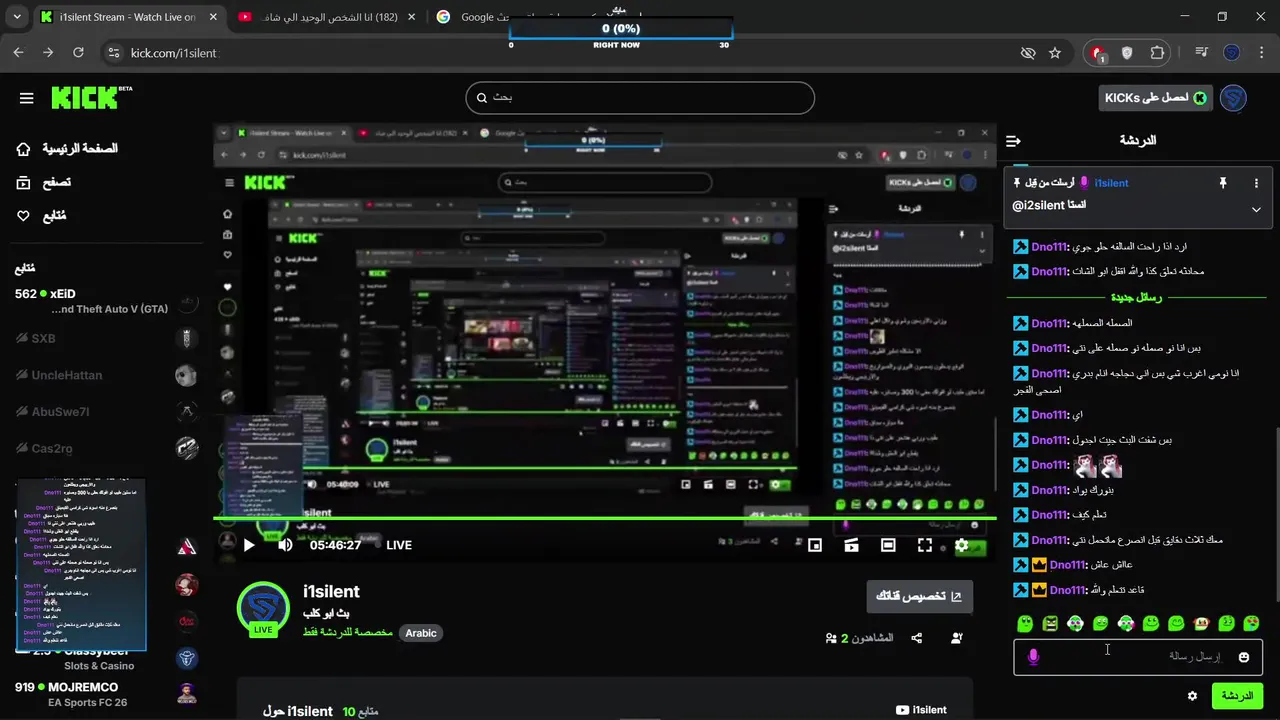Bookmark this page with star icon
The image size is (1280, 720).
click(x=1055, y=53)
